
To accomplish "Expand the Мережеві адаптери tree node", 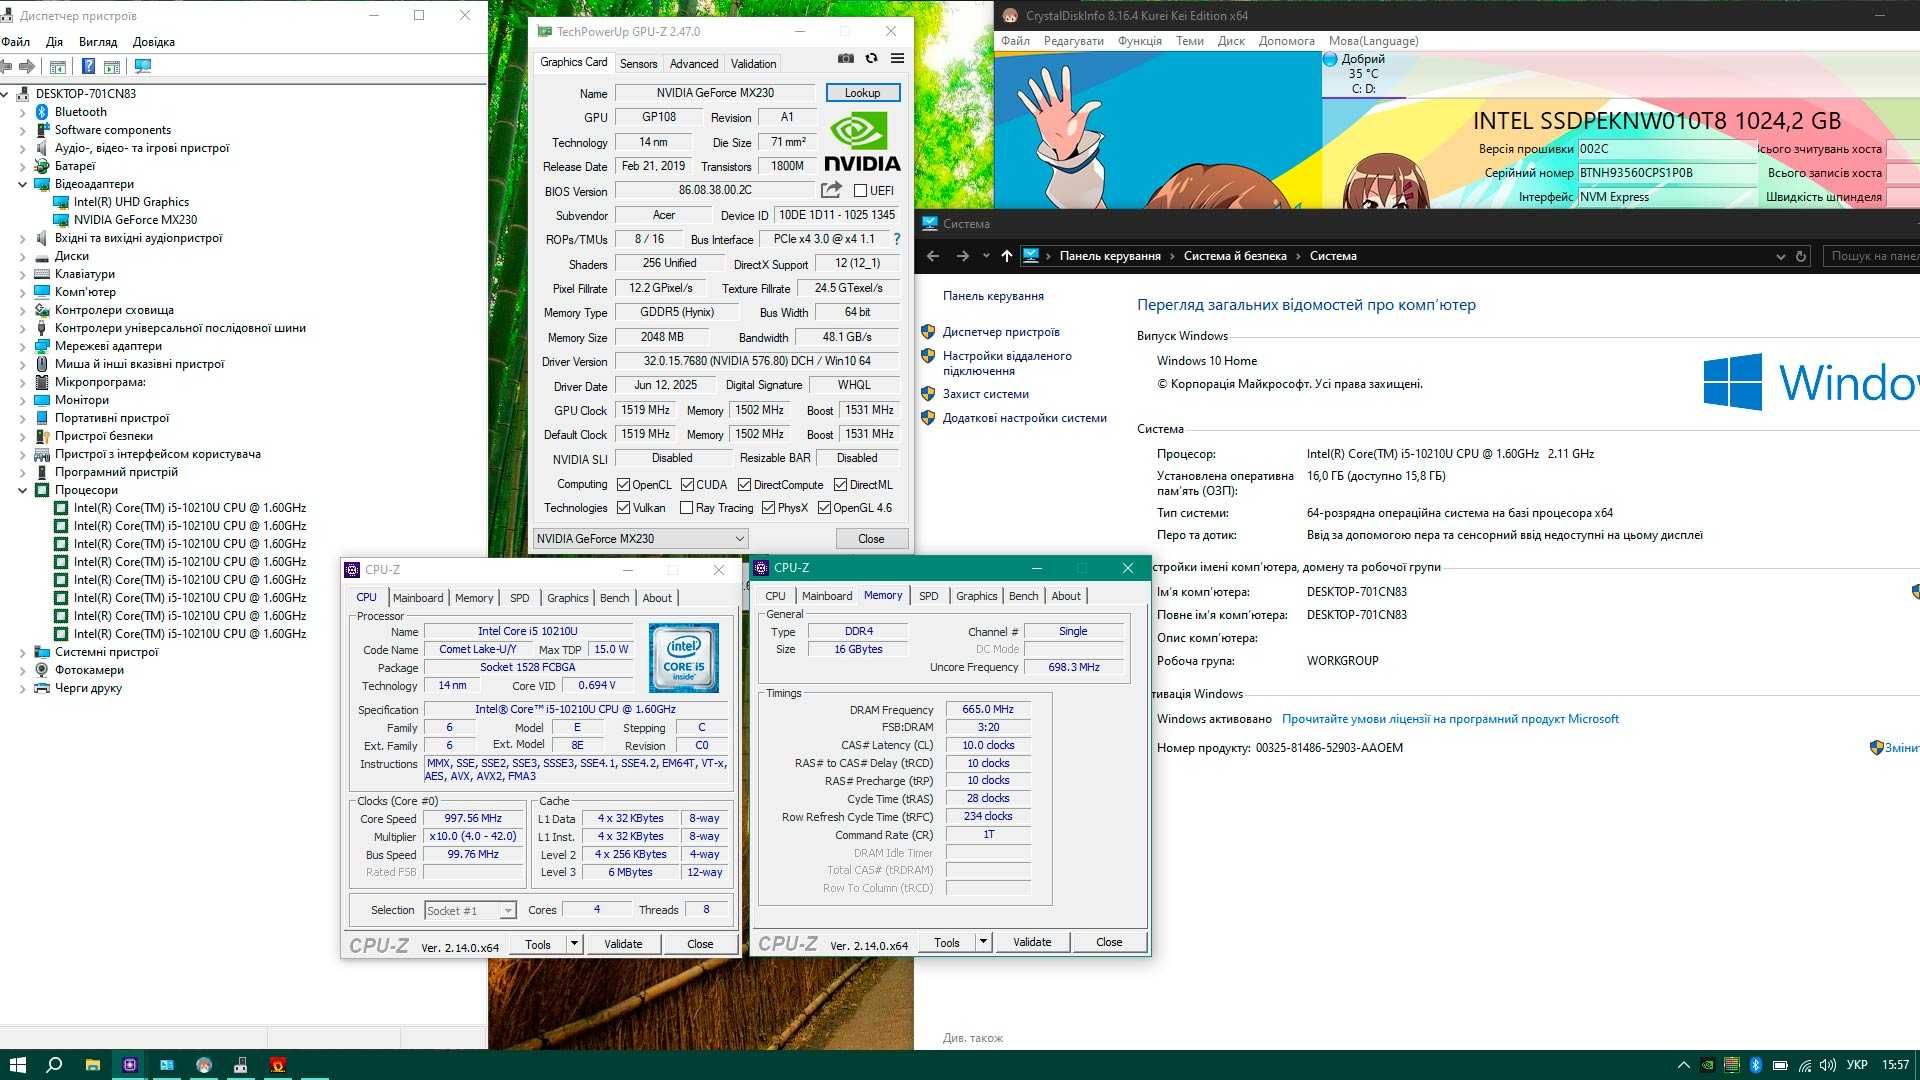I will pos(22,346).
